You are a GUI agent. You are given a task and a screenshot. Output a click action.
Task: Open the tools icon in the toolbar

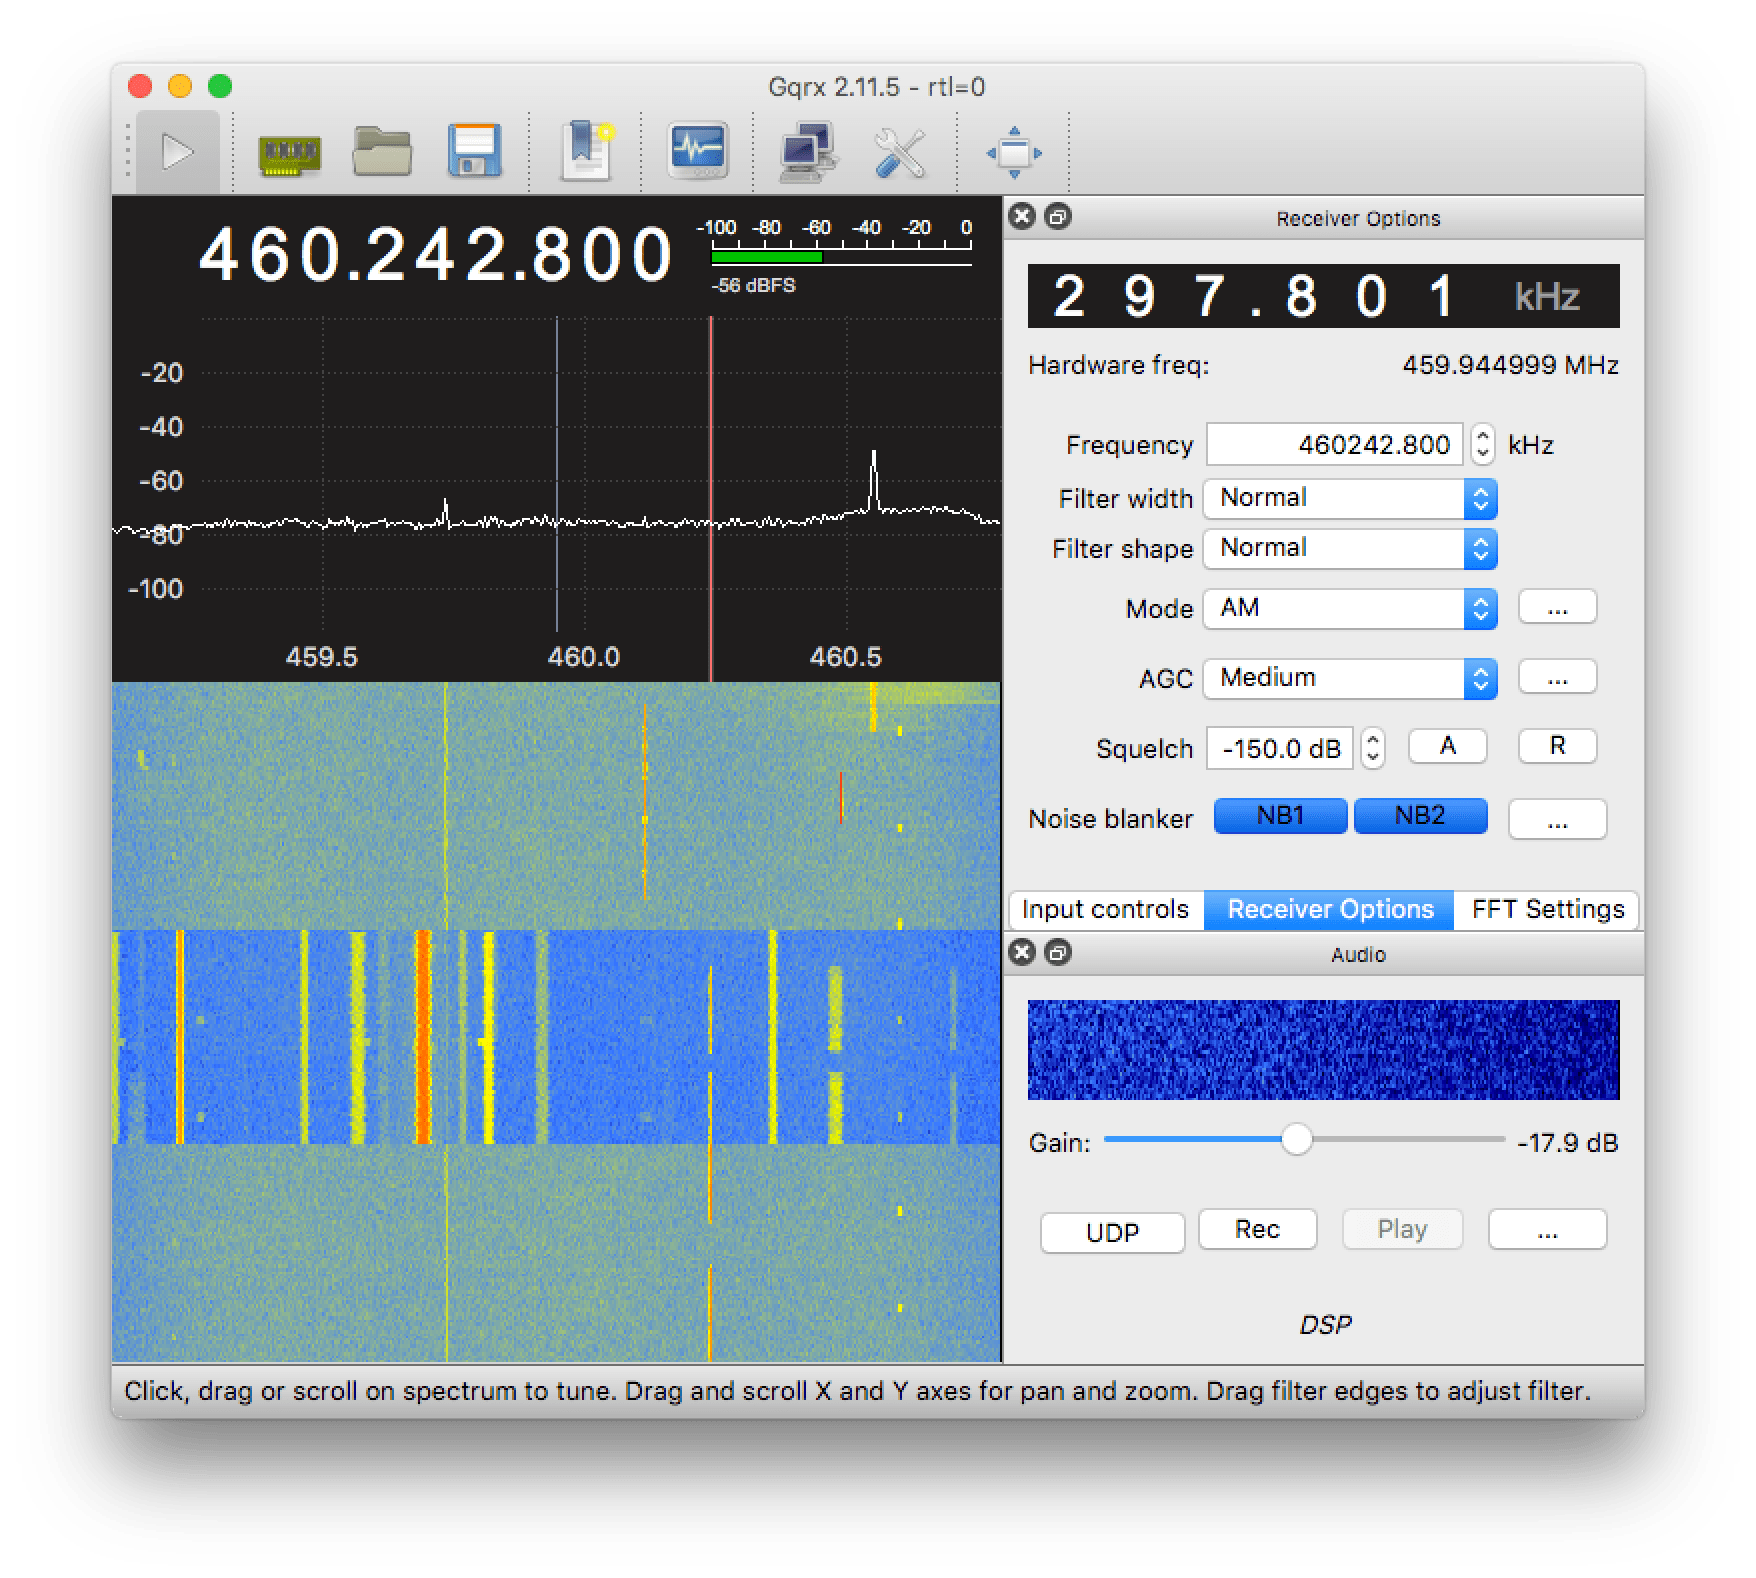900,152
